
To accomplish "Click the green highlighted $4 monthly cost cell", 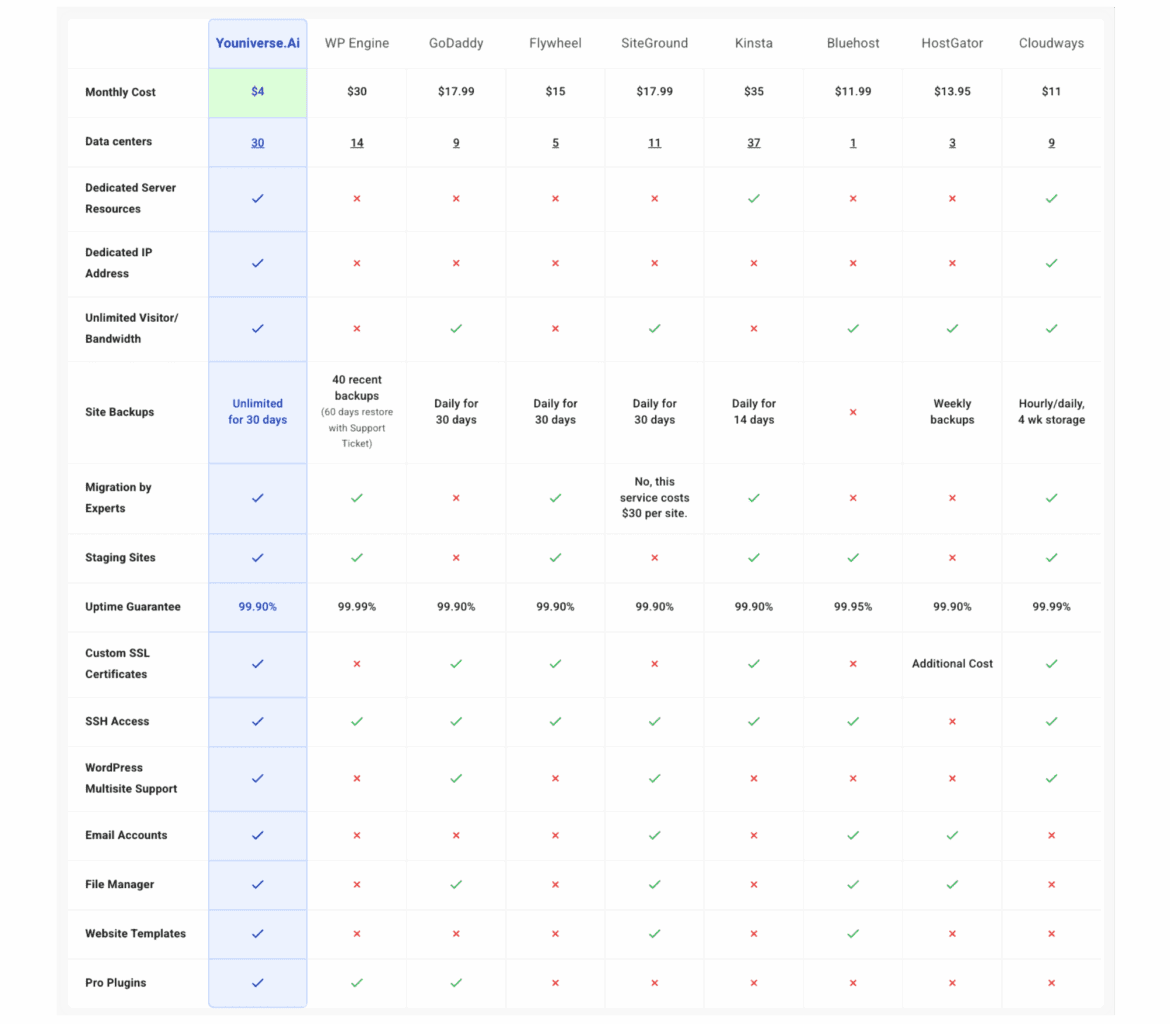I will coord(258,92).
